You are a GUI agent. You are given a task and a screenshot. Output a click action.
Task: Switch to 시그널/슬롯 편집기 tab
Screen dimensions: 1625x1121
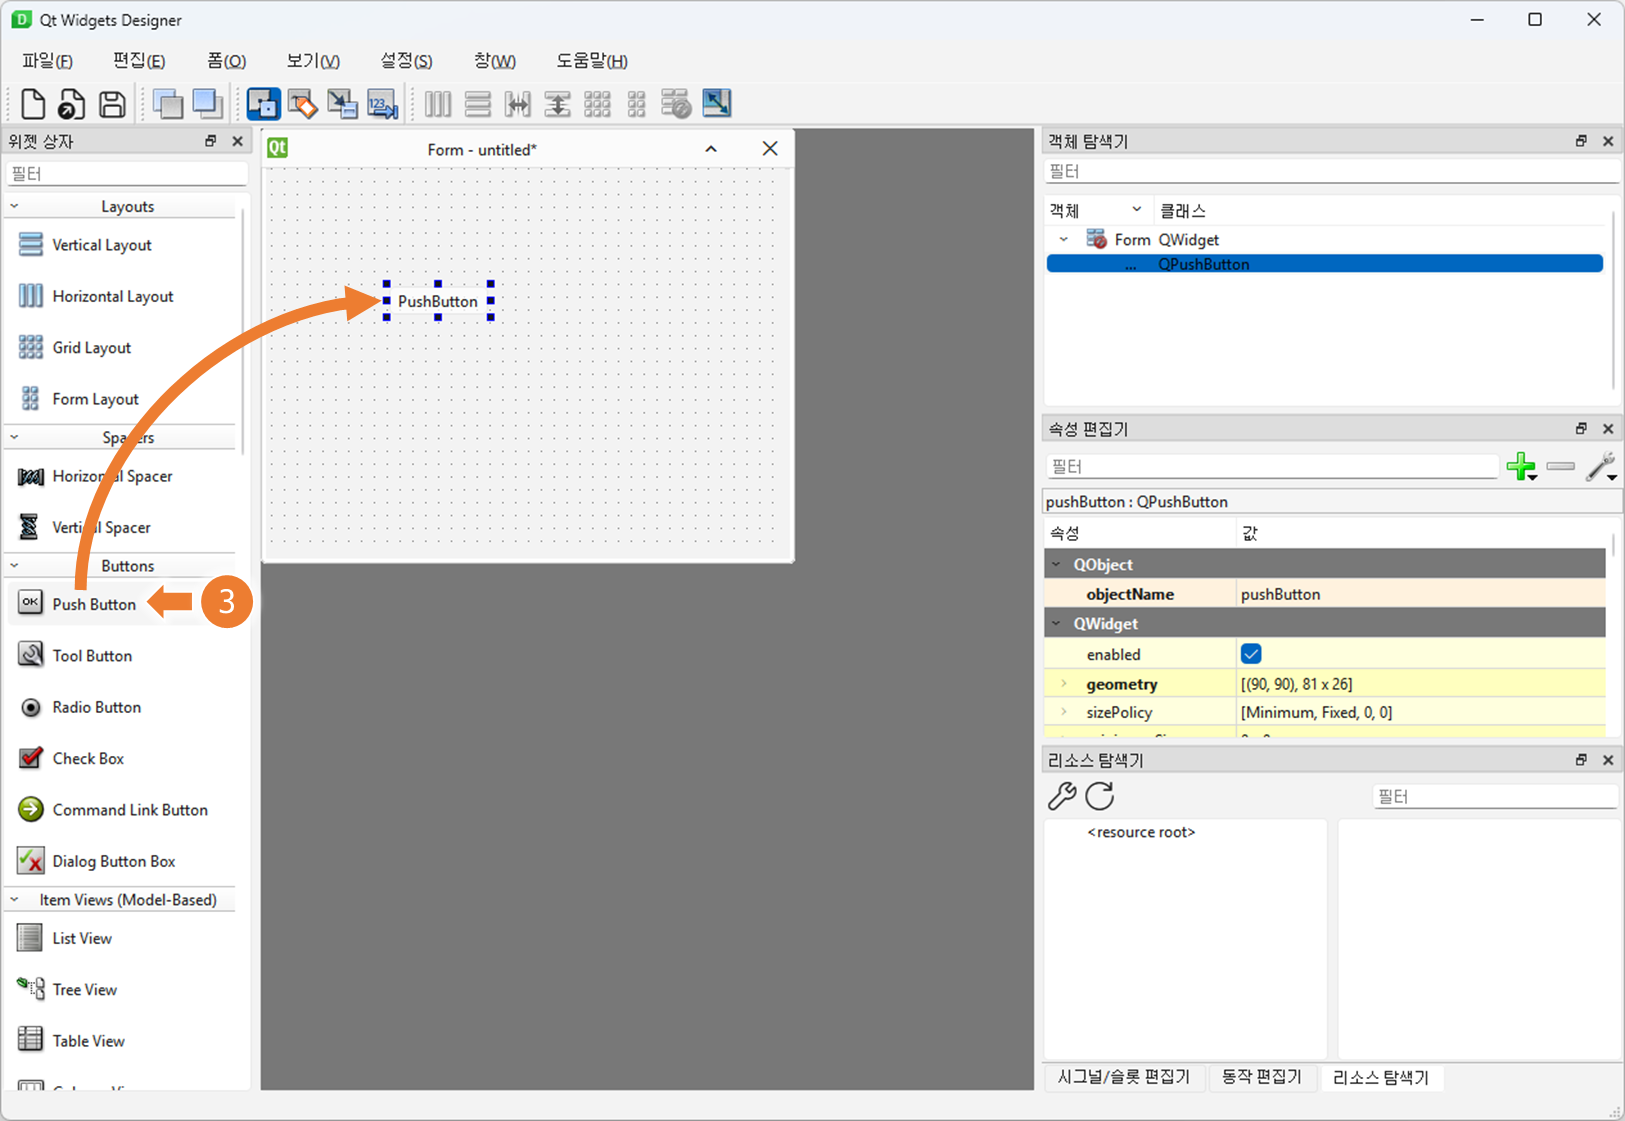(x=1124, y=1077)
